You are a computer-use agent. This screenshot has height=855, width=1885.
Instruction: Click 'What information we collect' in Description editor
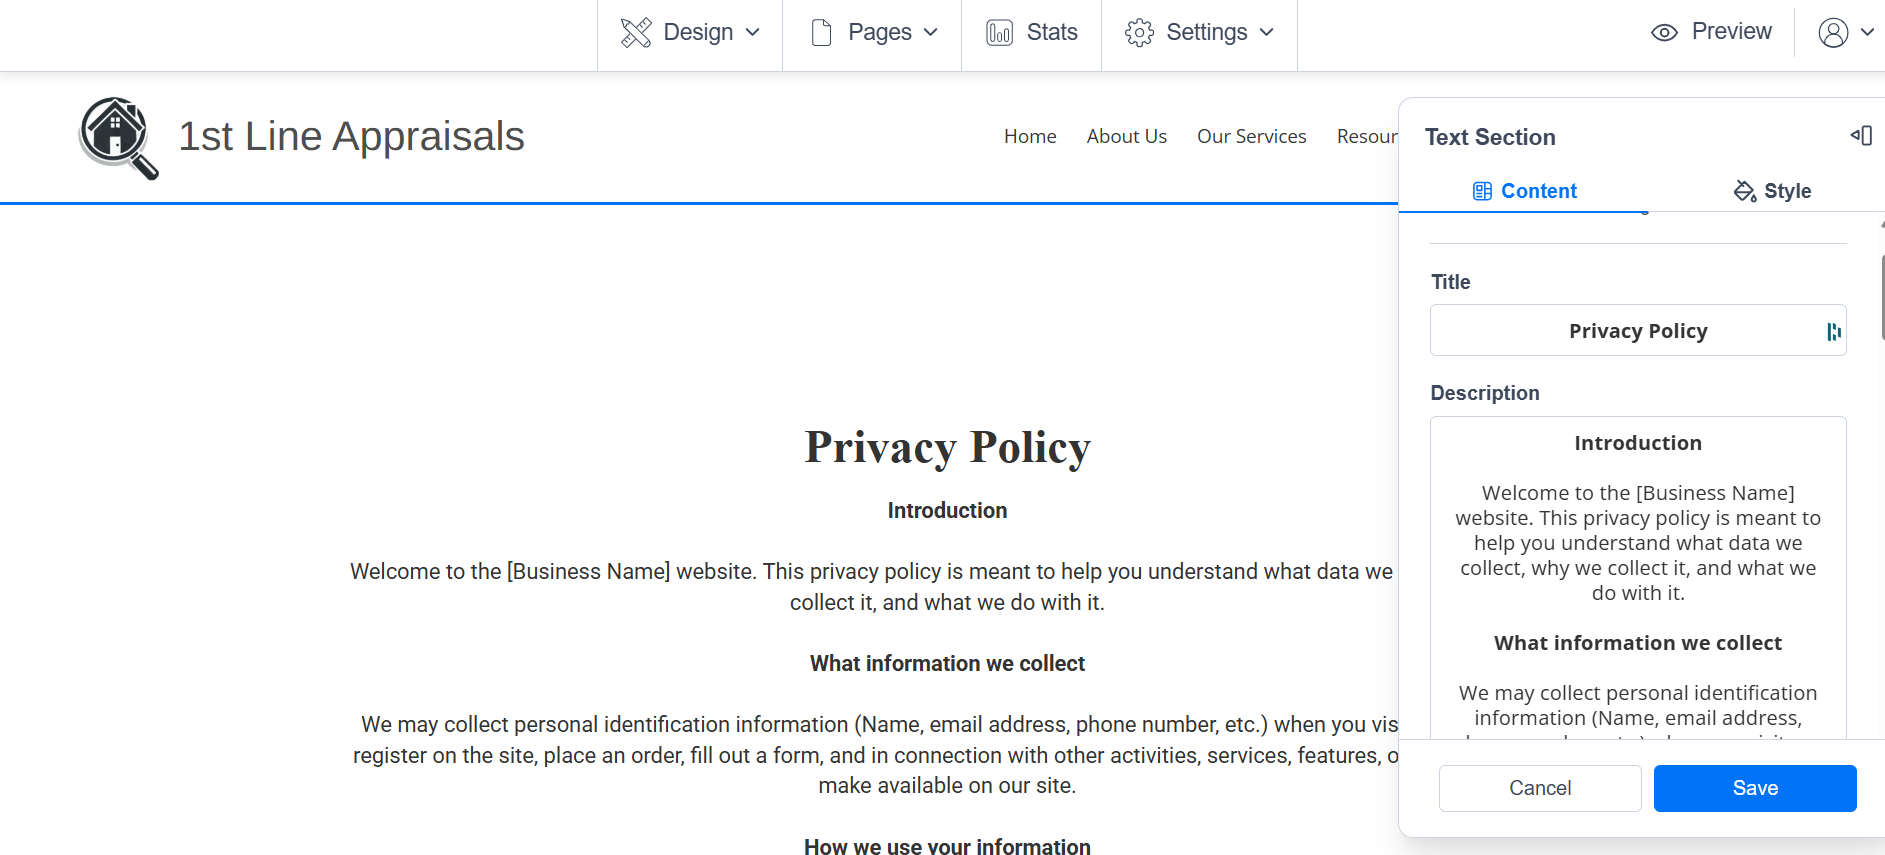pyautogui.click(x=1638, y=643)
